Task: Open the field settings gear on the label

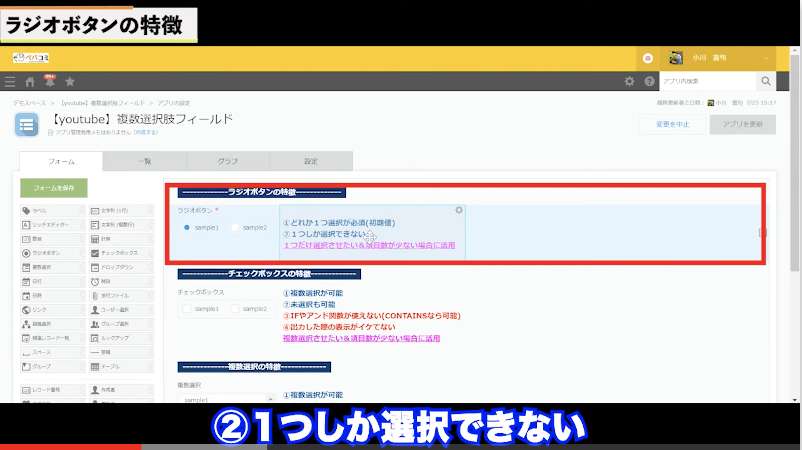Action: point(459,210)
